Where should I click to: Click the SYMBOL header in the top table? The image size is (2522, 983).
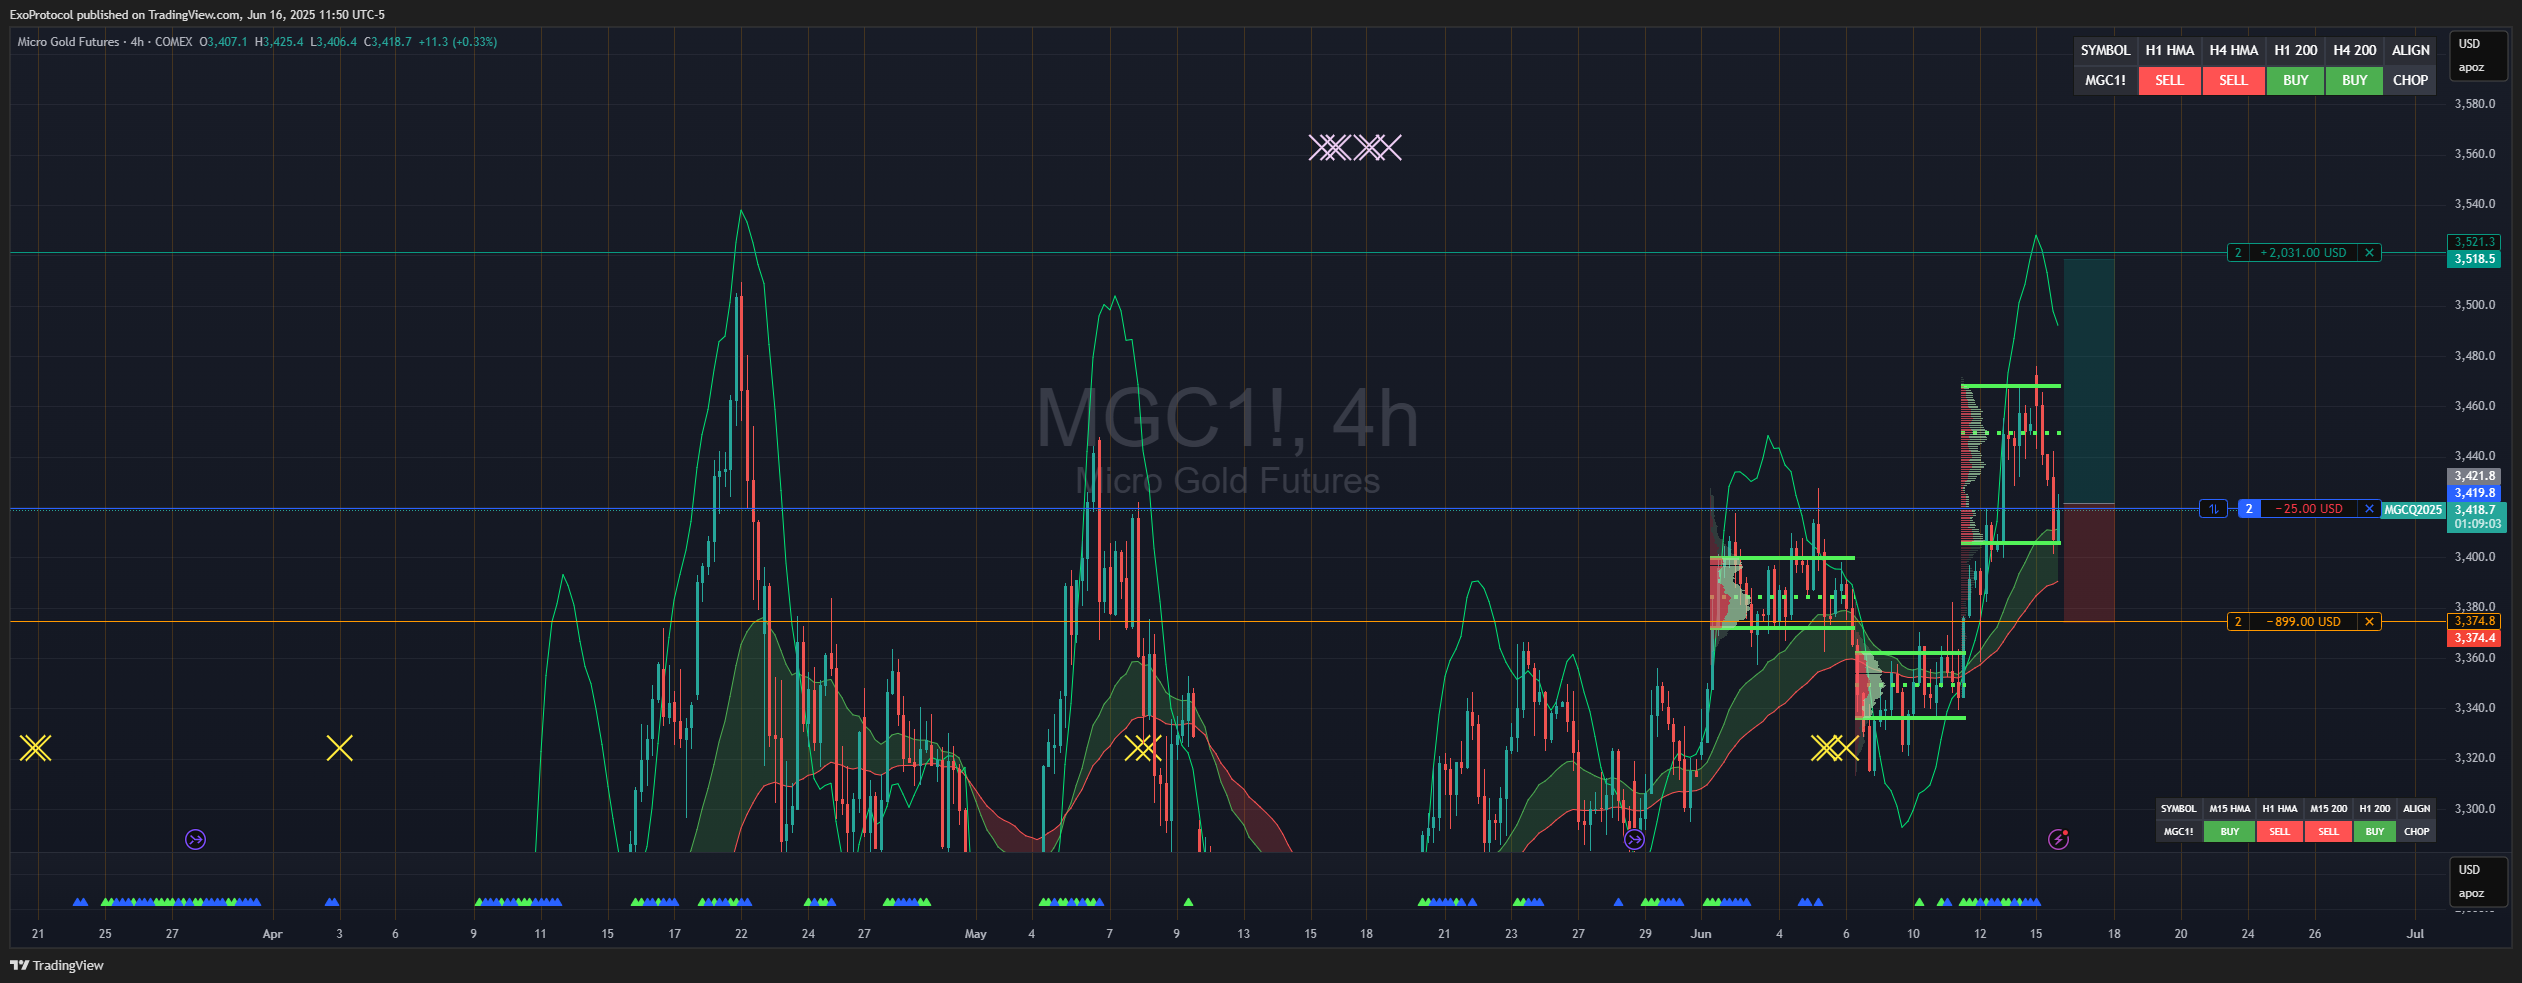(x=2105, y=50)
